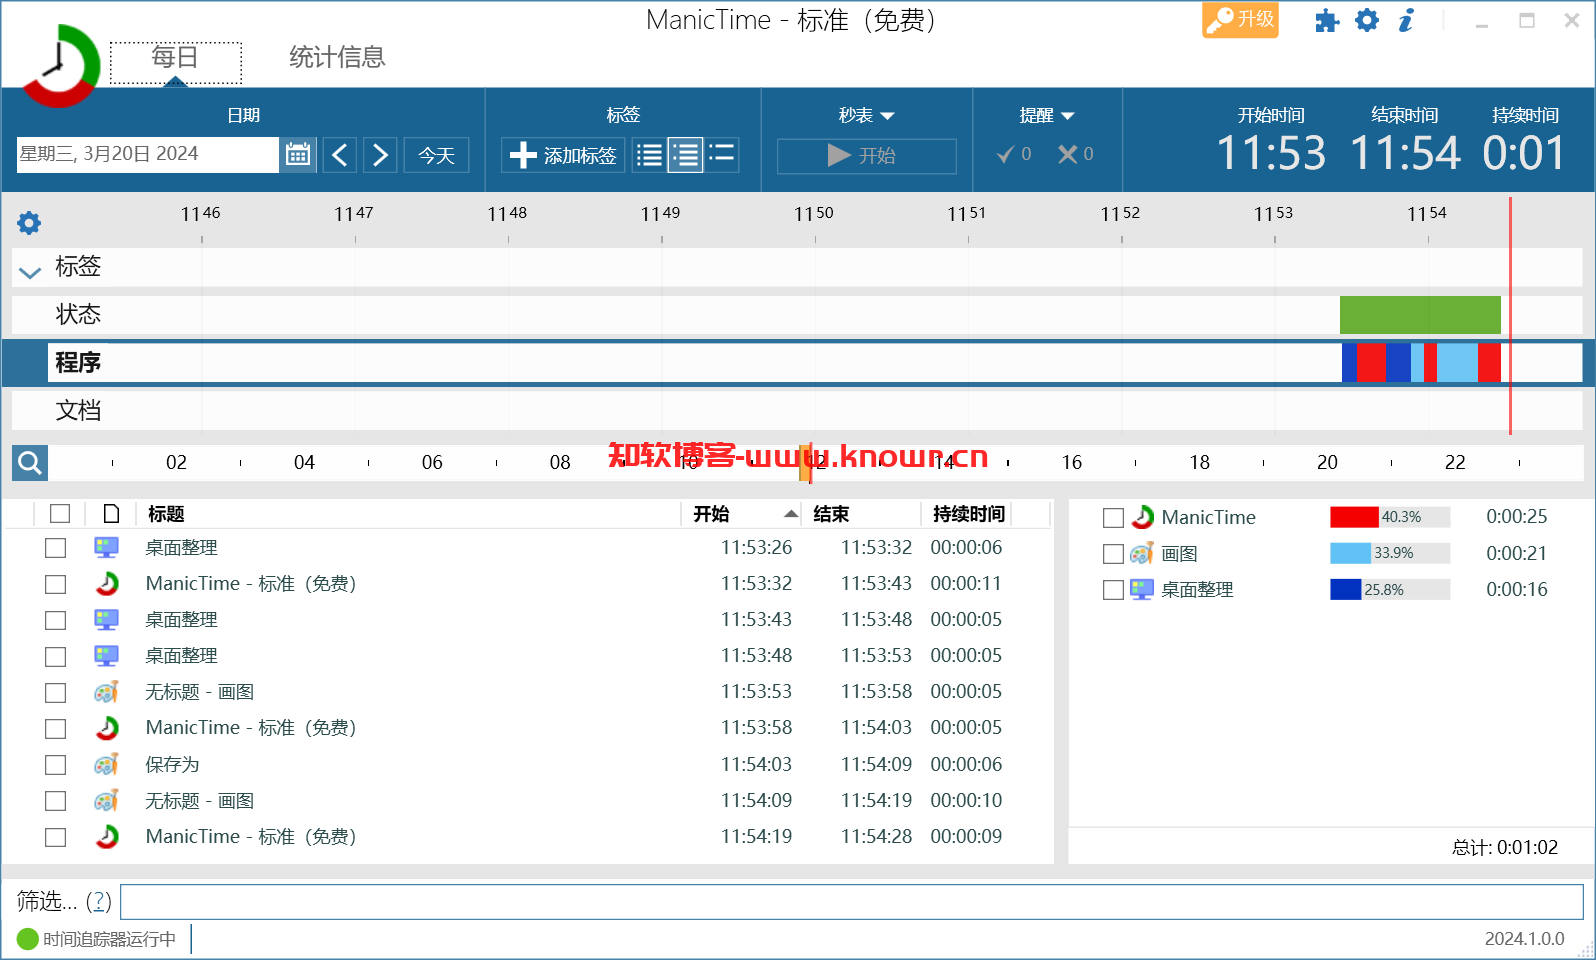Select the 程序 timeline row
Screen dimensions: 1596x960
(x=796, y=362)
